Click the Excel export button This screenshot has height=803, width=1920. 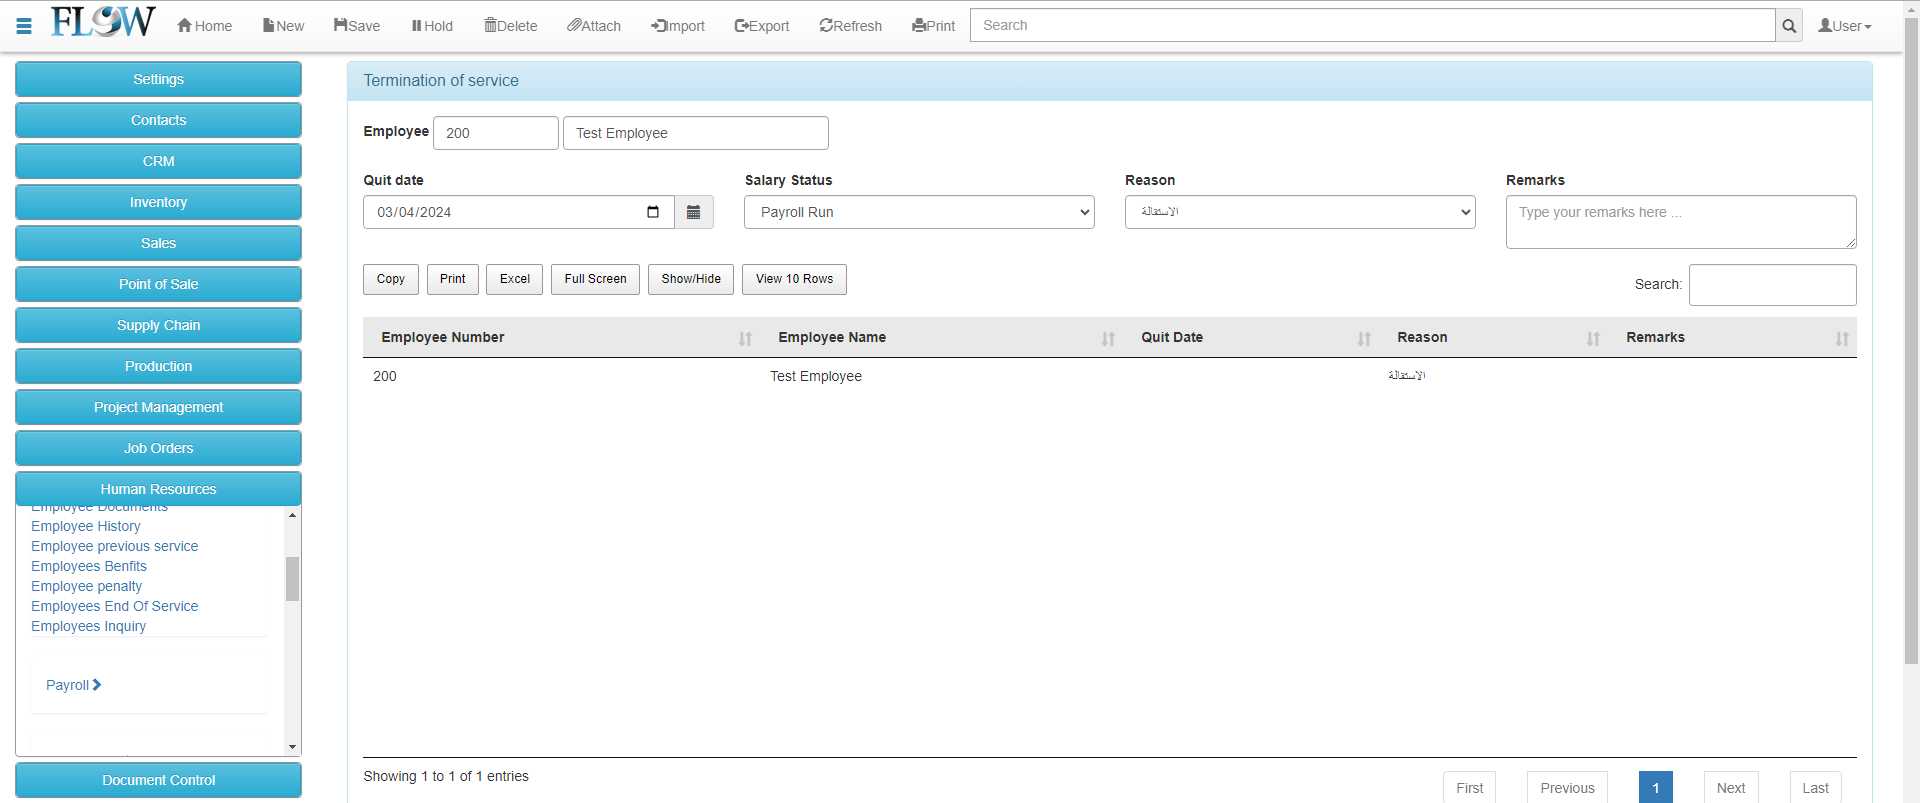pos(514,279)
